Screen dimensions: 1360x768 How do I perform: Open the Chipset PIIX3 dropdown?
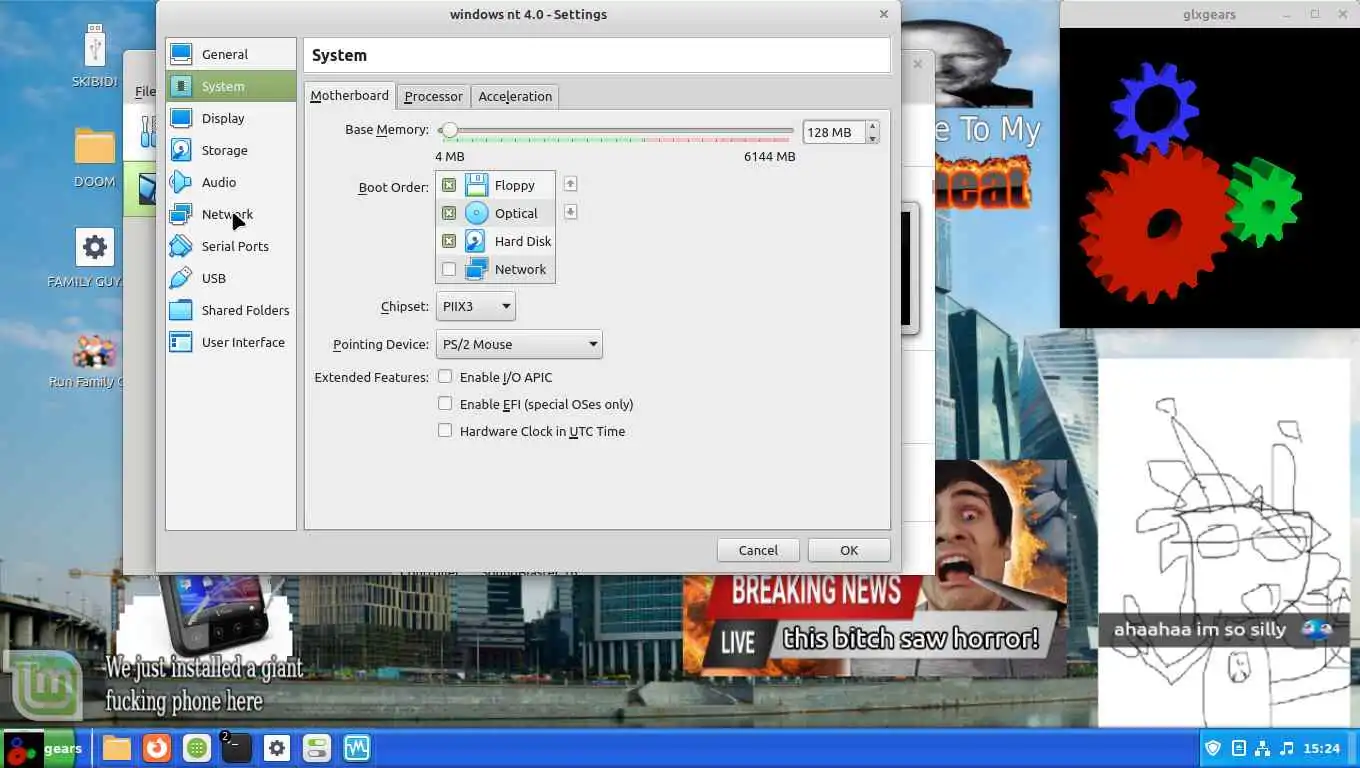coord(476,306)
